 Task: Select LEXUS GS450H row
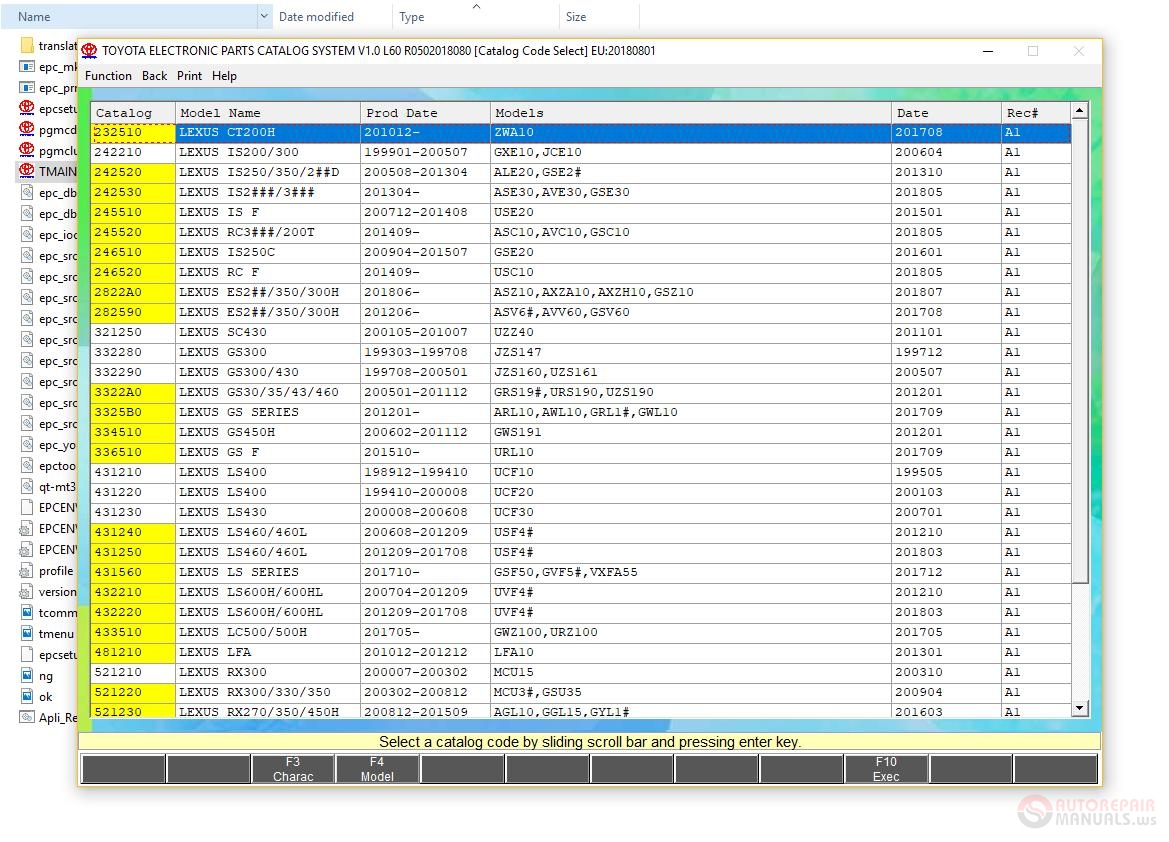[581, 433]
